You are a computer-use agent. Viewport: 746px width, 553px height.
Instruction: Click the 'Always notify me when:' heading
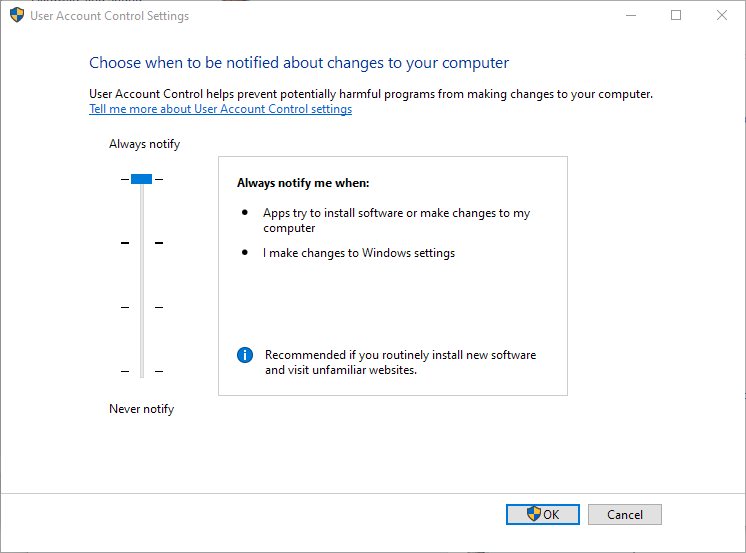pos(303,183)
